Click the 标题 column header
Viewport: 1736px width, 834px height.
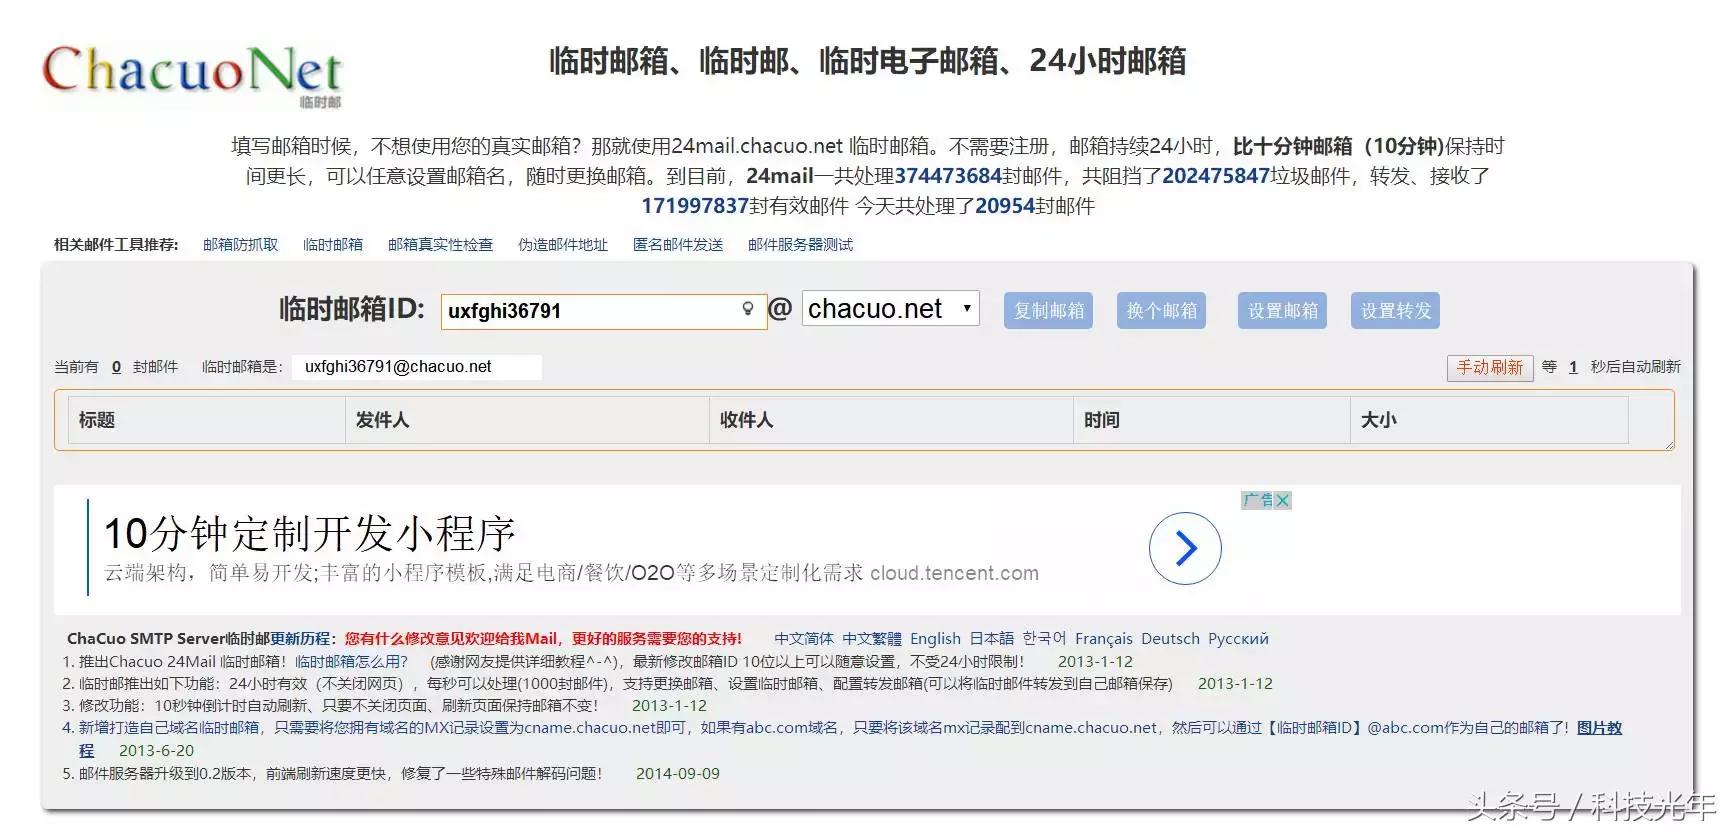click(x=207, y=420)
